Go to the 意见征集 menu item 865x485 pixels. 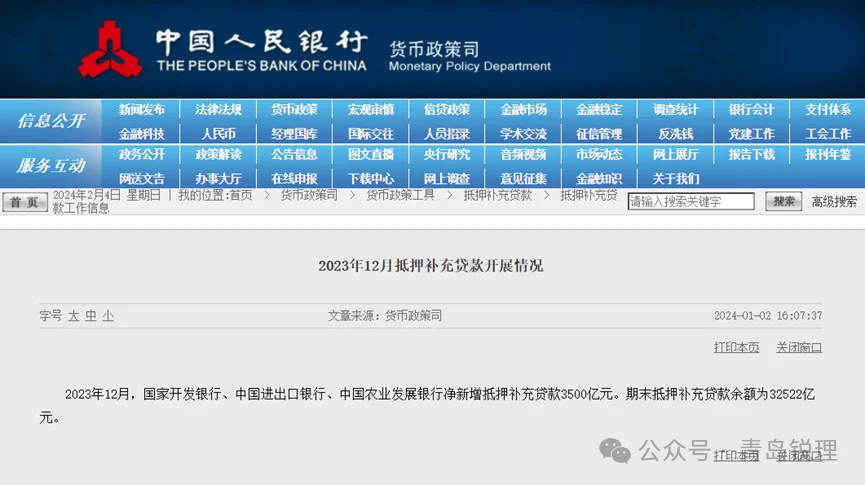click(x=523, y=179)
